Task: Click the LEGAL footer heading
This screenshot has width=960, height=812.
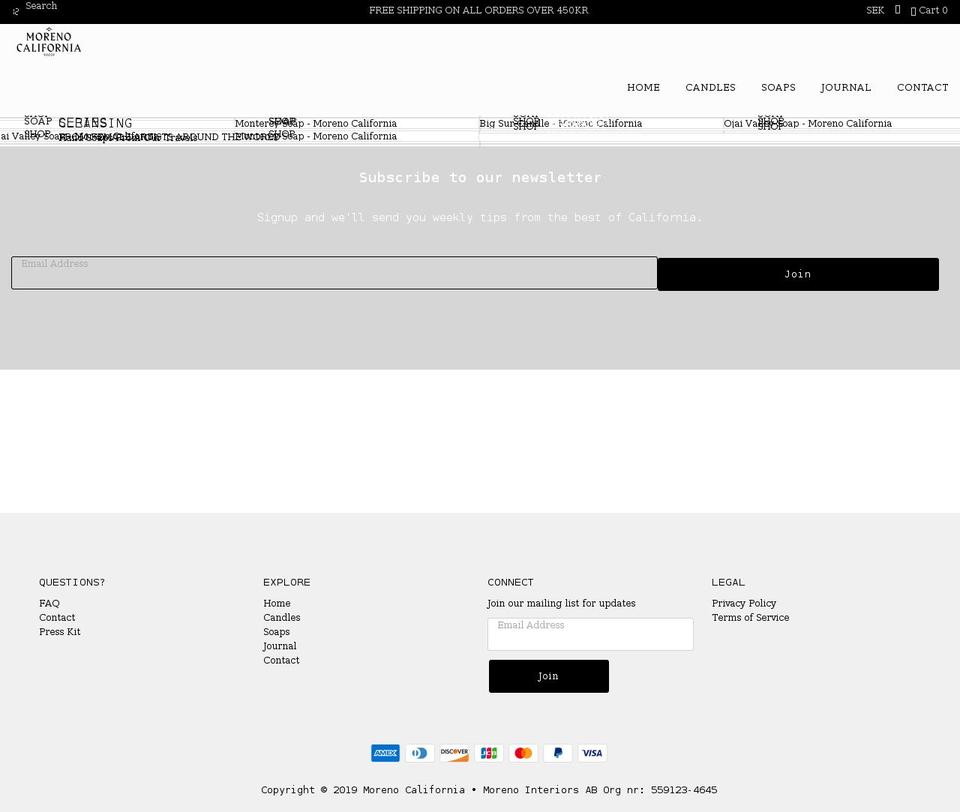Action: (728, 582)
